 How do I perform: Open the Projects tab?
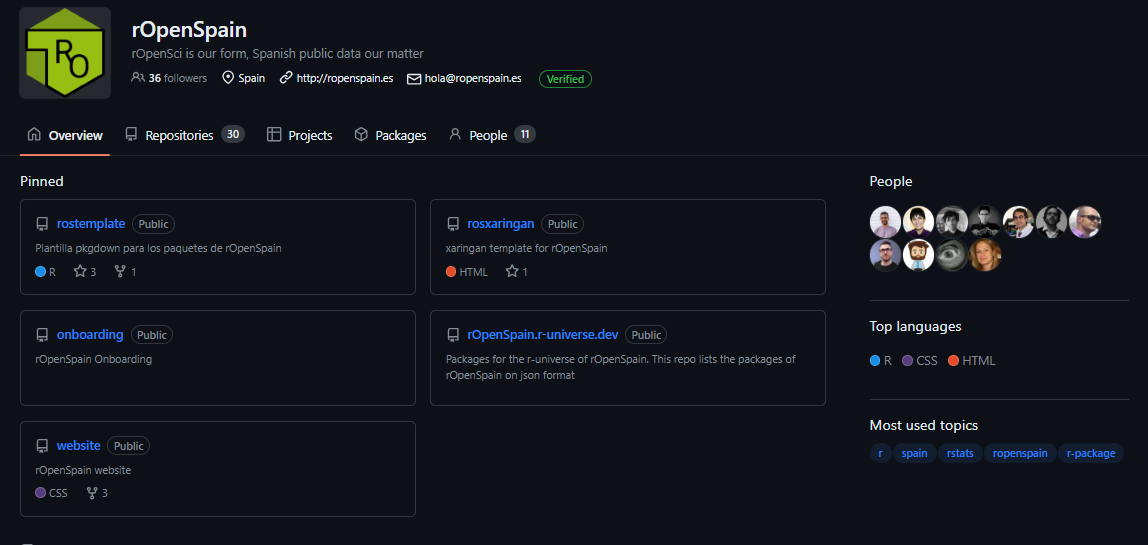(x=299, y=135)
